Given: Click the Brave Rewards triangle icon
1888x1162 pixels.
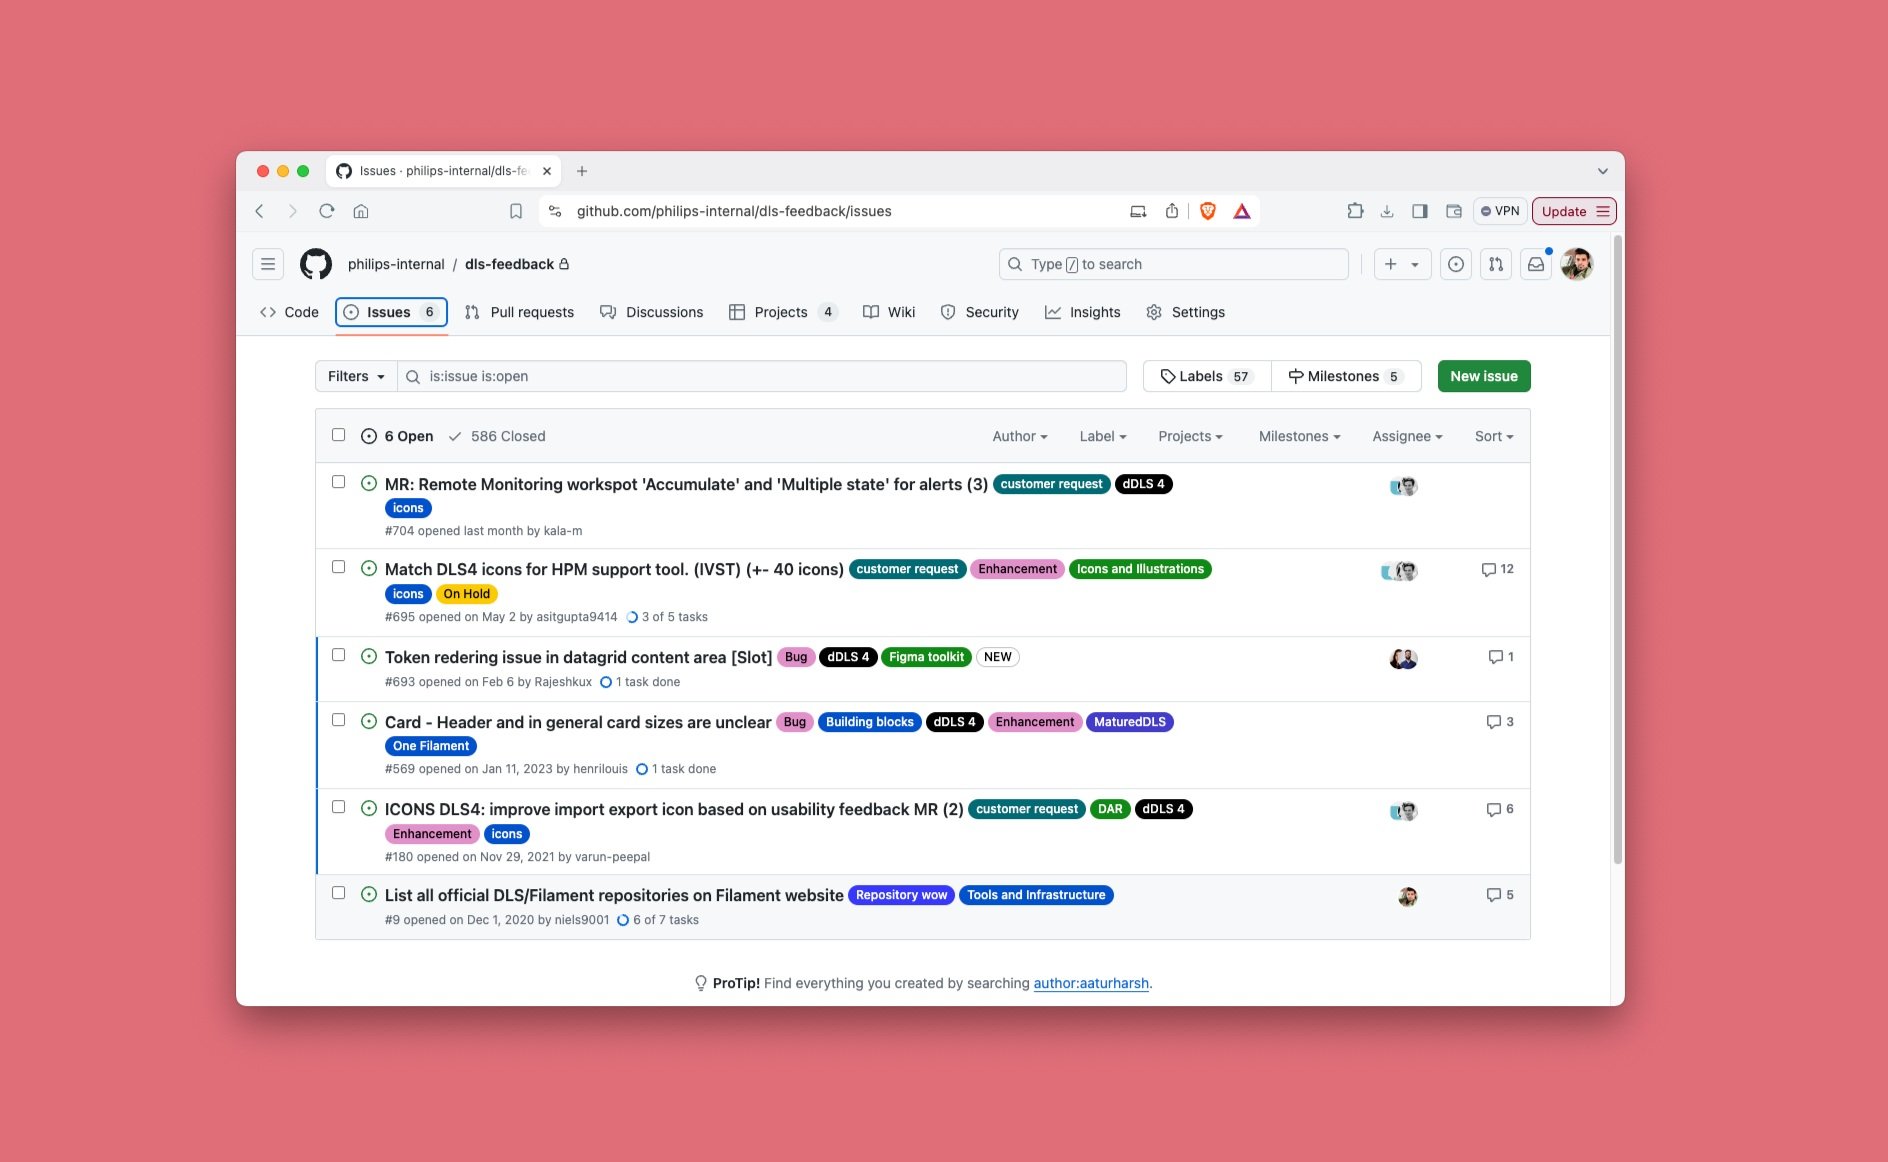Looking at the screenshot, I should click(x=1242, y=211).
